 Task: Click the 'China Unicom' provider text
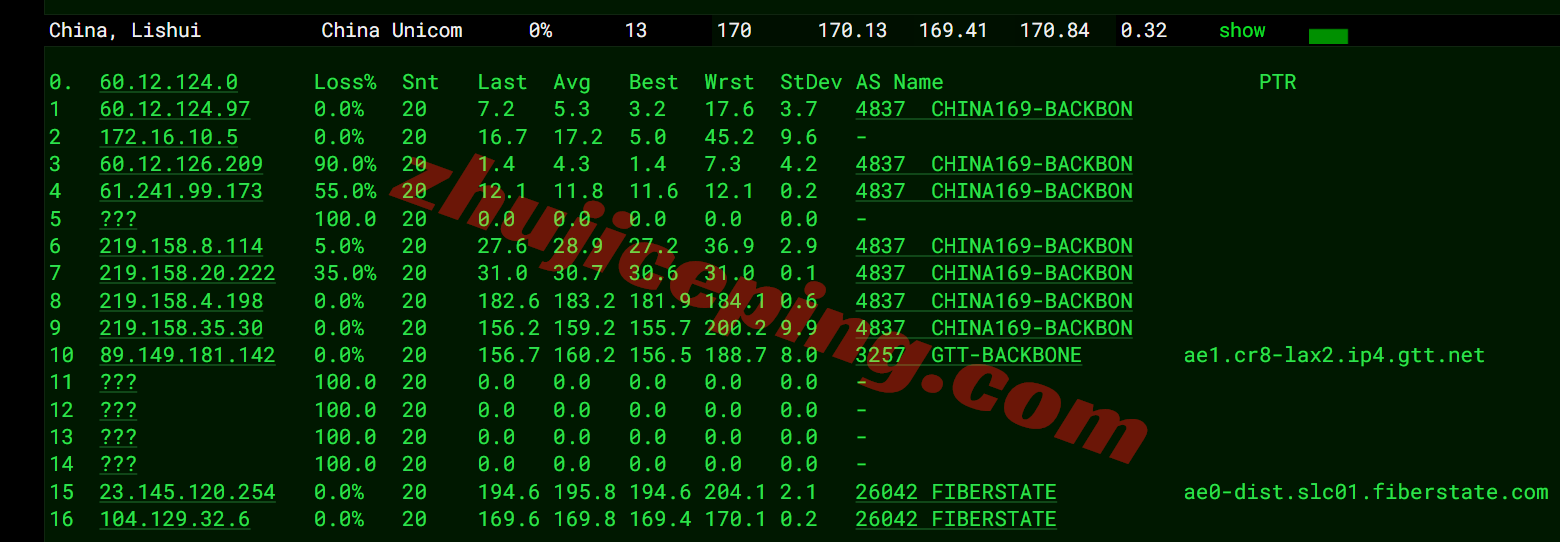pyautogui.click(x=392, y=31)
